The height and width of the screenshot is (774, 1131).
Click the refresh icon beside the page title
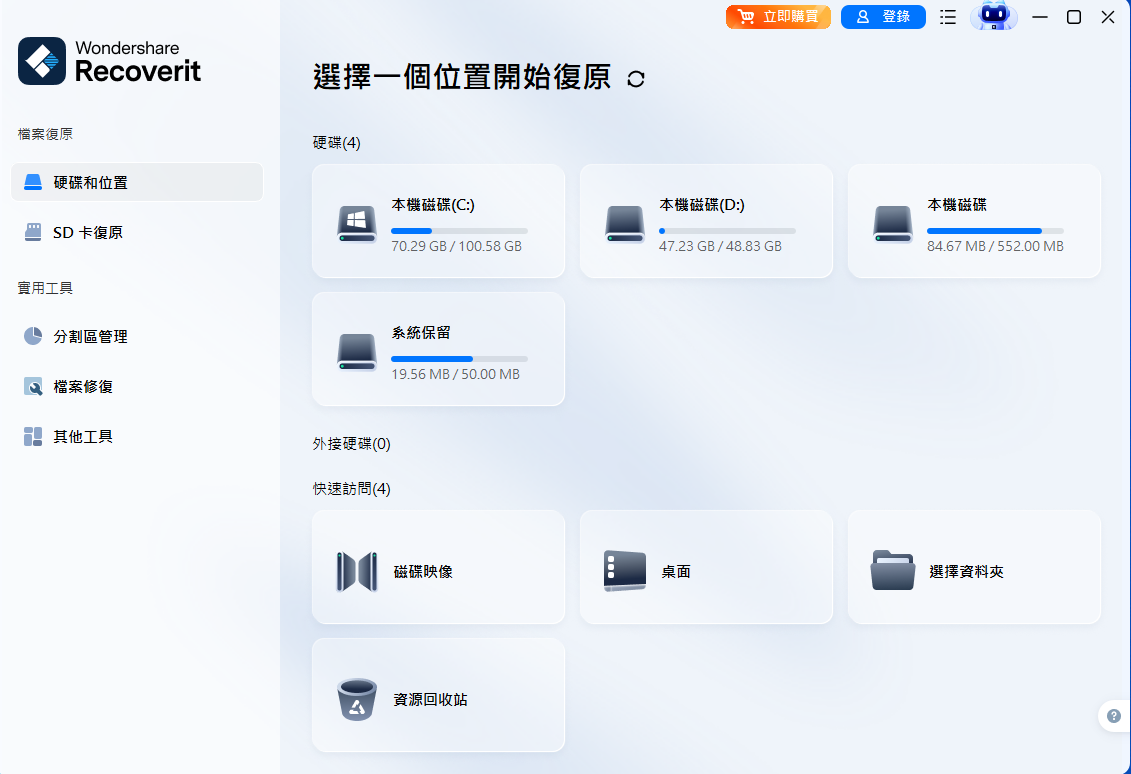coord(636,79)
